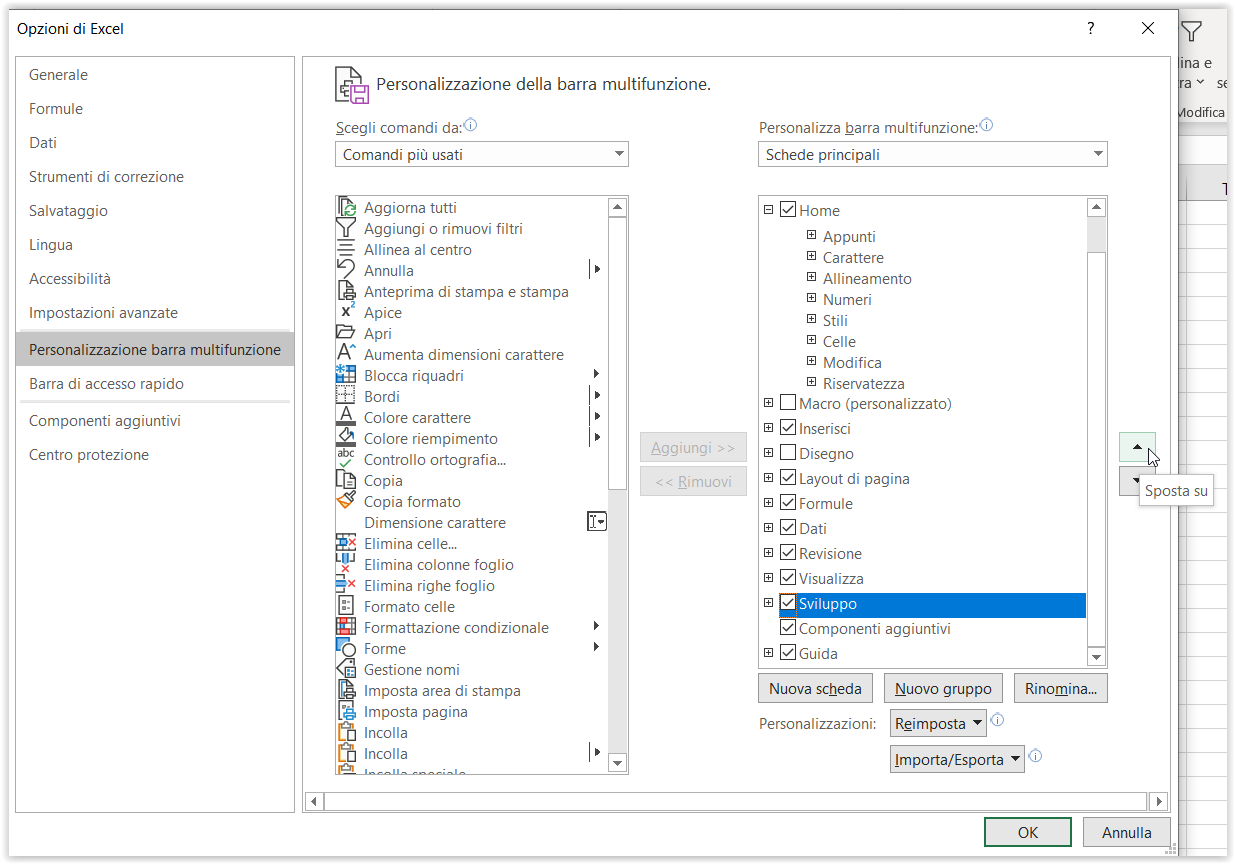Image resolution: width=1235 pixels, height=864 pixels.
Task: Uncheck the Sviluppo checkbox
Action: point(788,603)
